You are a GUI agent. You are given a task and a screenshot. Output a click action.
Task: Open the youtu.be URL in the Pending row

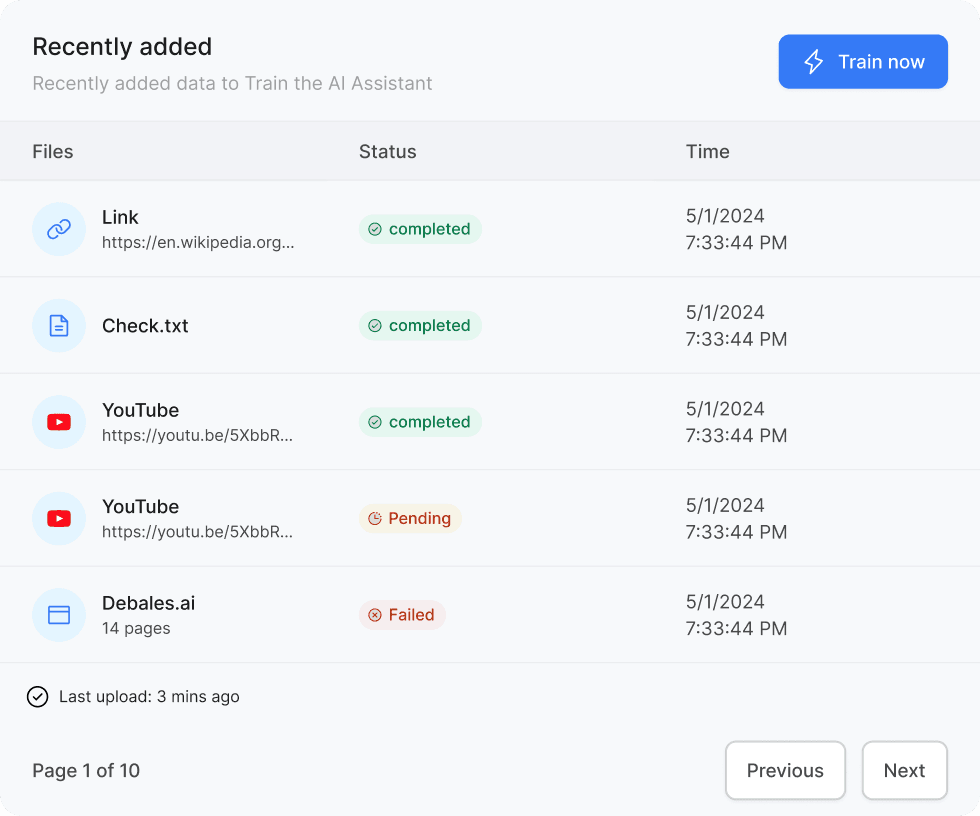tap(197, 532)
